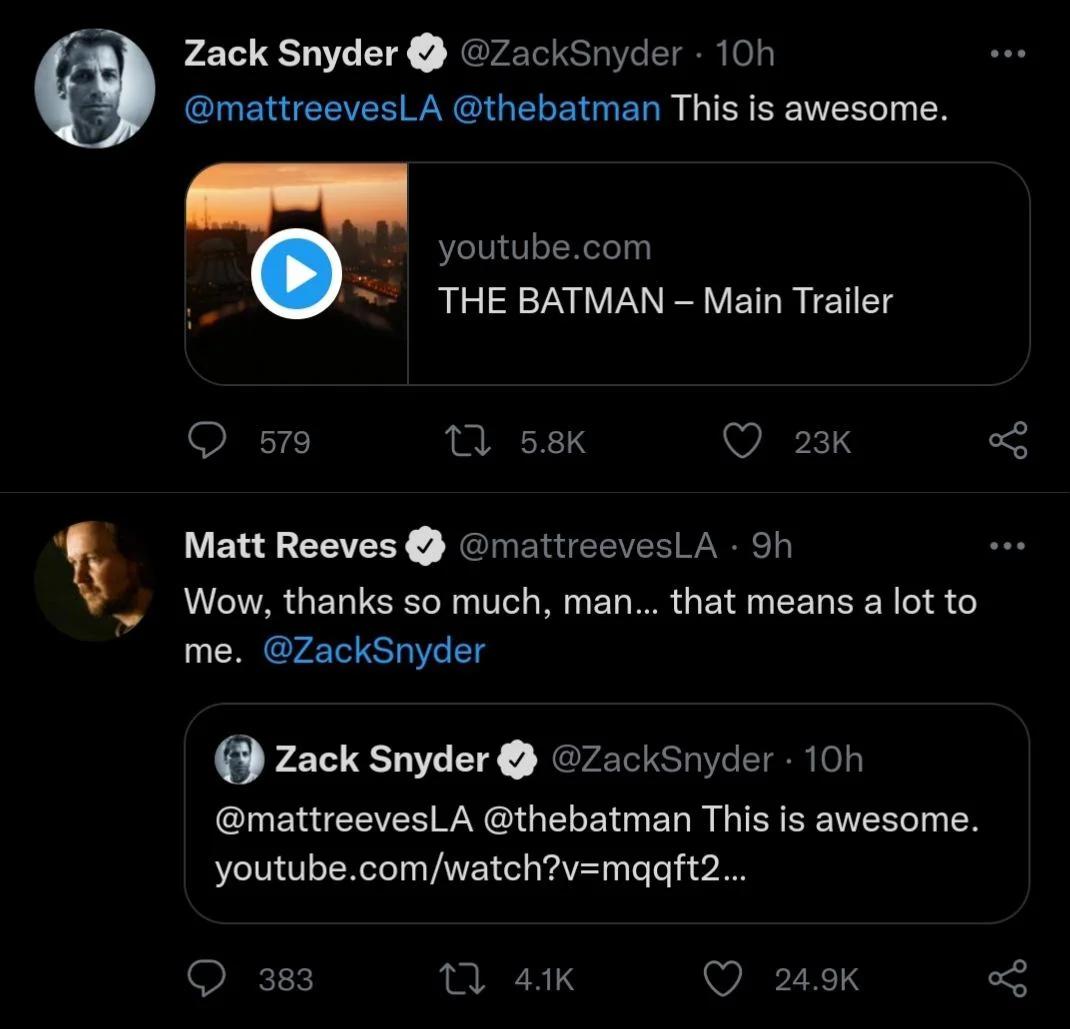Click the small avatar in the quoted tweet

(x=240, y=760)
